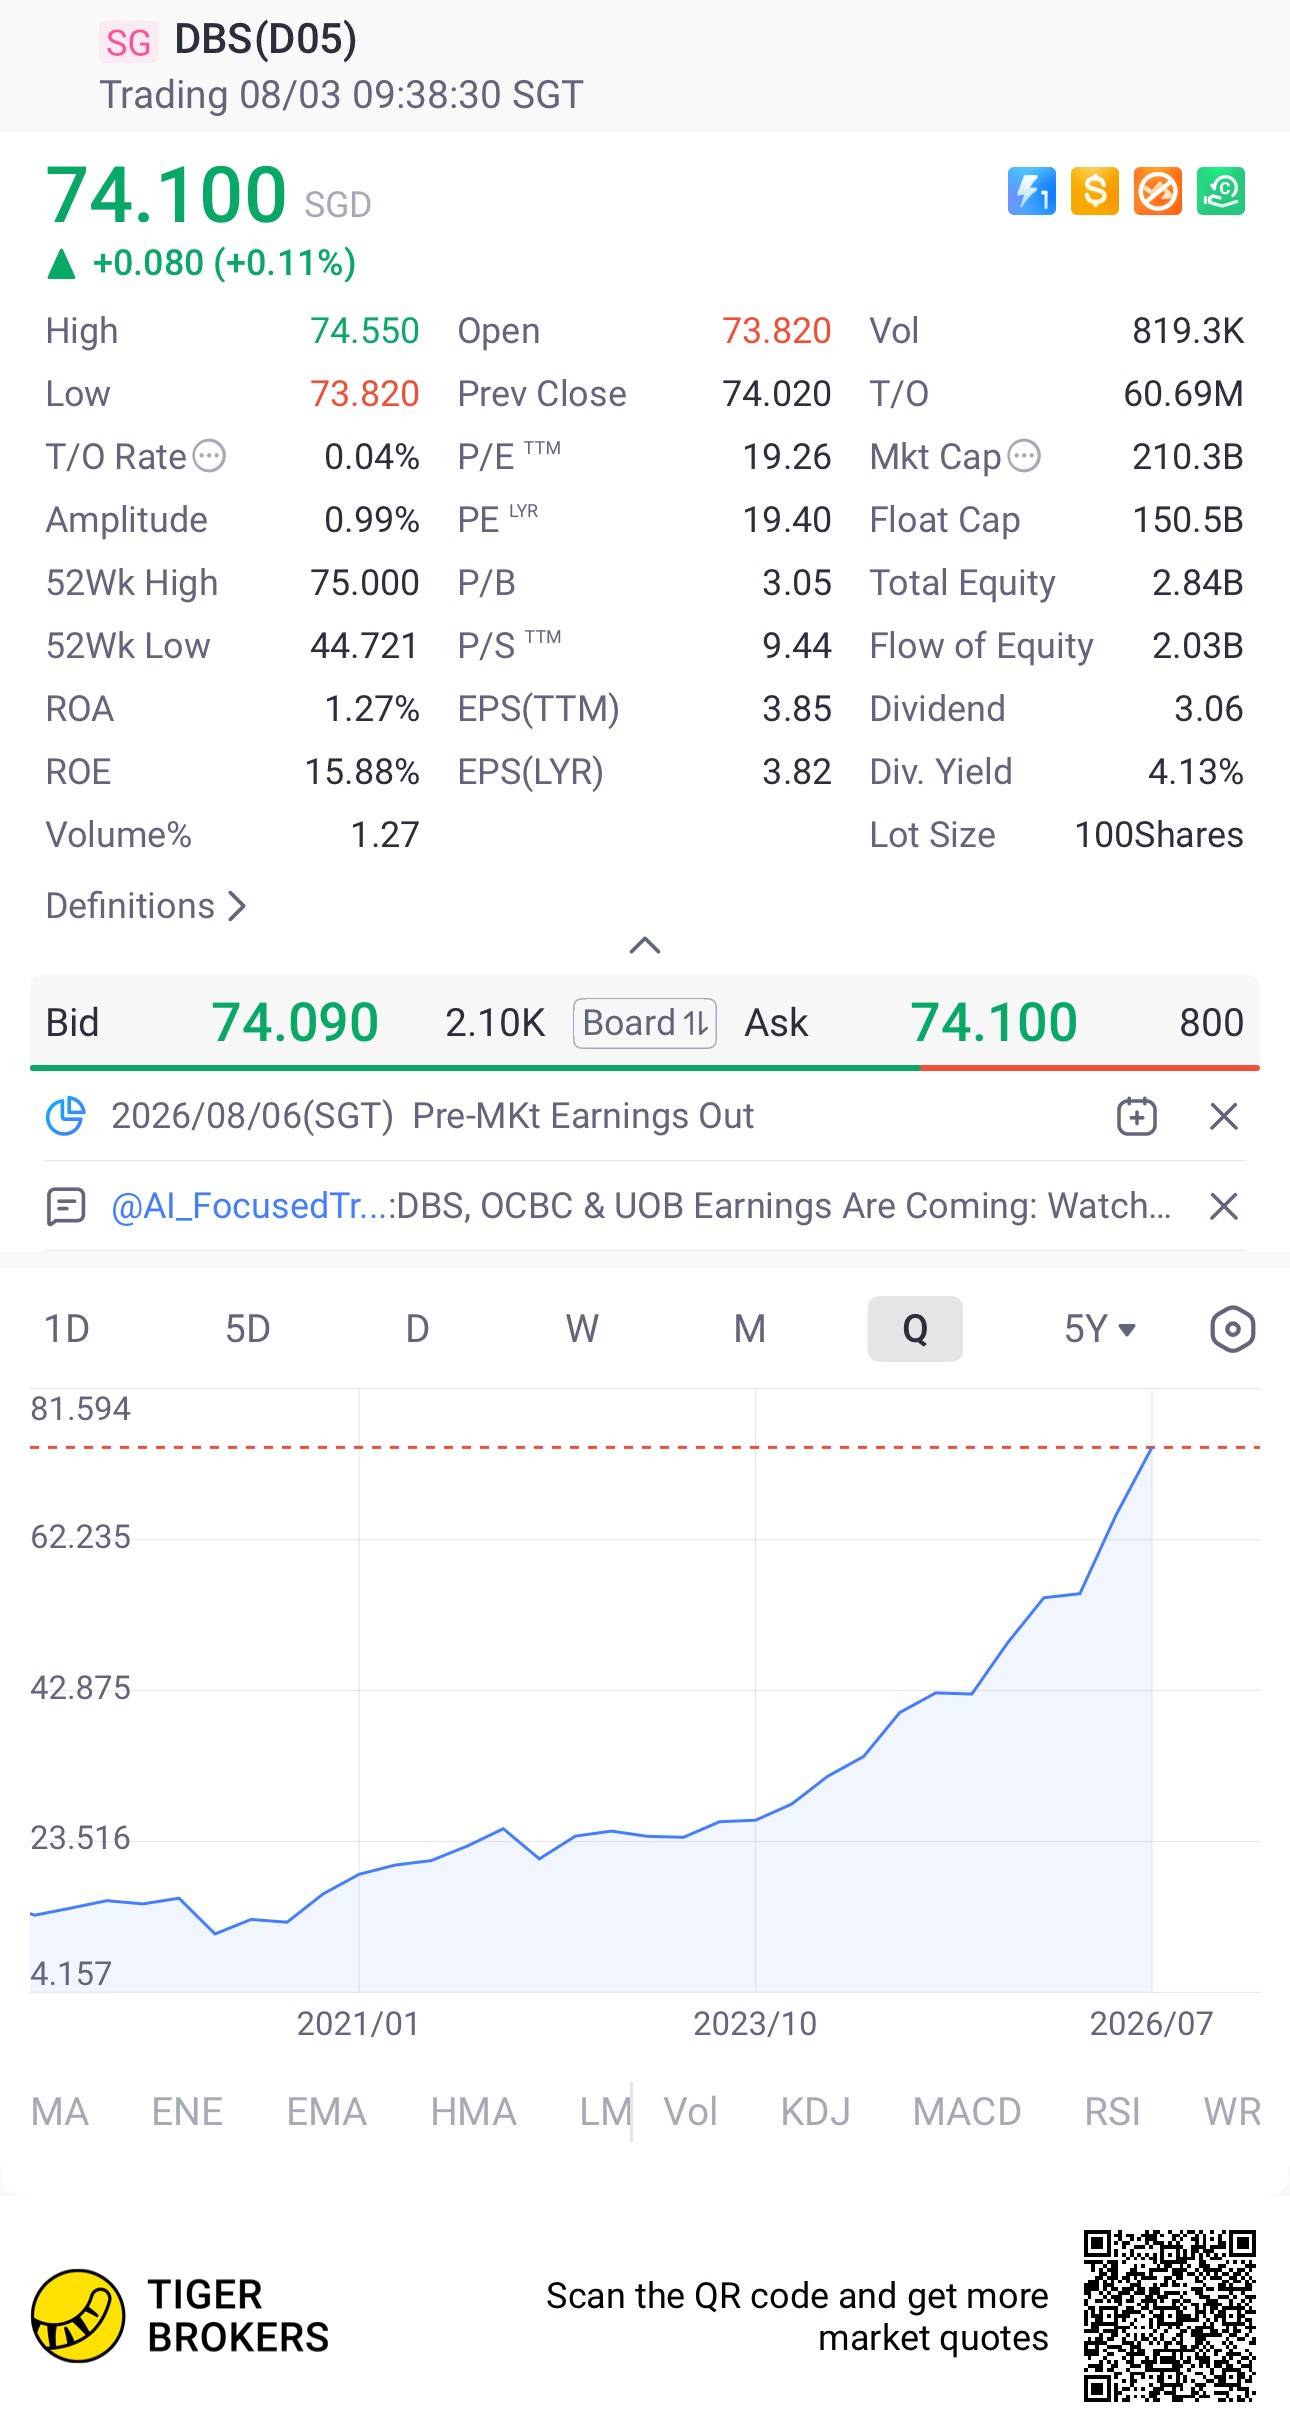Viewport: 1290px width, 2436px height.
Task: Tap the ROE value 15.88%
Action: (362, 772)
